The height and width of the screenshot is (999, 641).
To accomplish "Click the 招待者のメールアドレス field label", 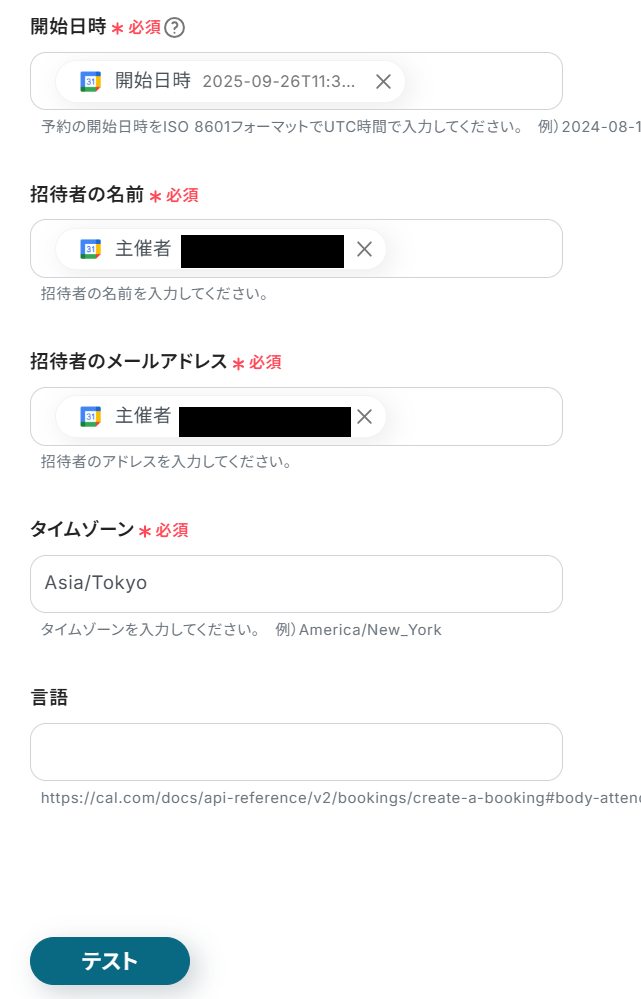I will click(129, 362).
